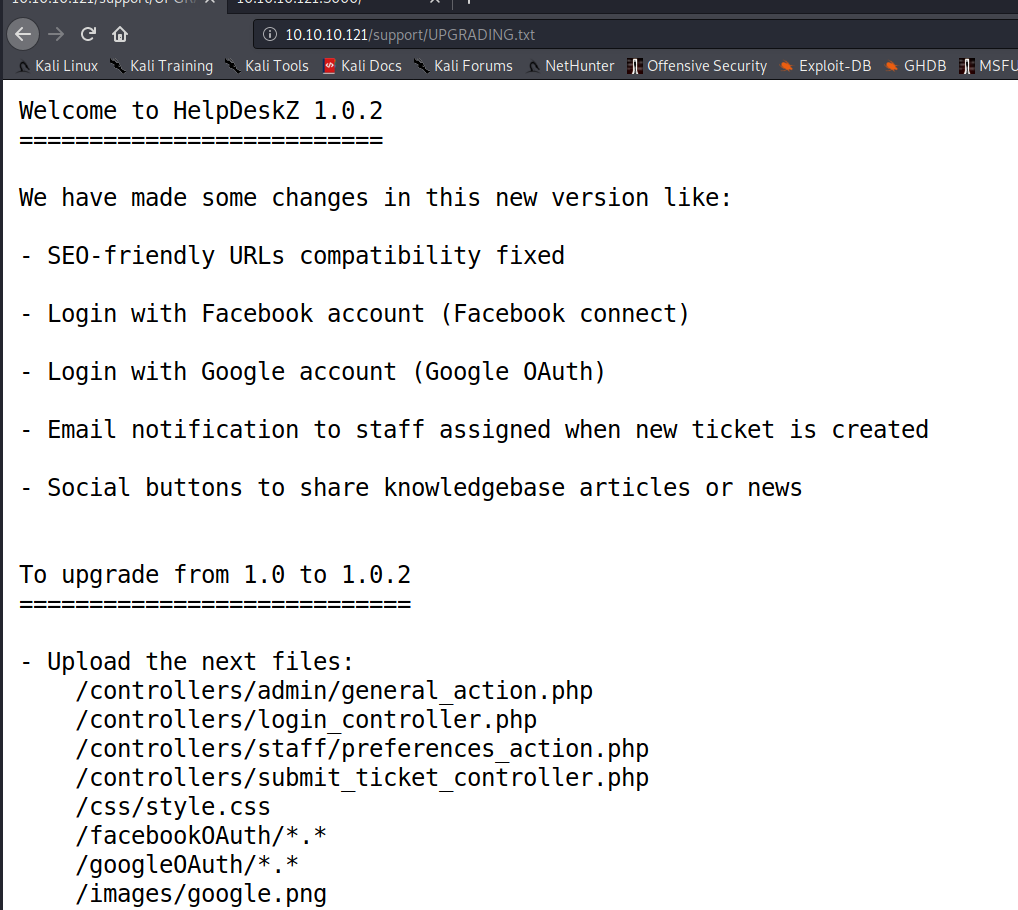Open the Offensive Security bookmark
This screenshot has width=1018, height=910.
[x=697, y=66]
